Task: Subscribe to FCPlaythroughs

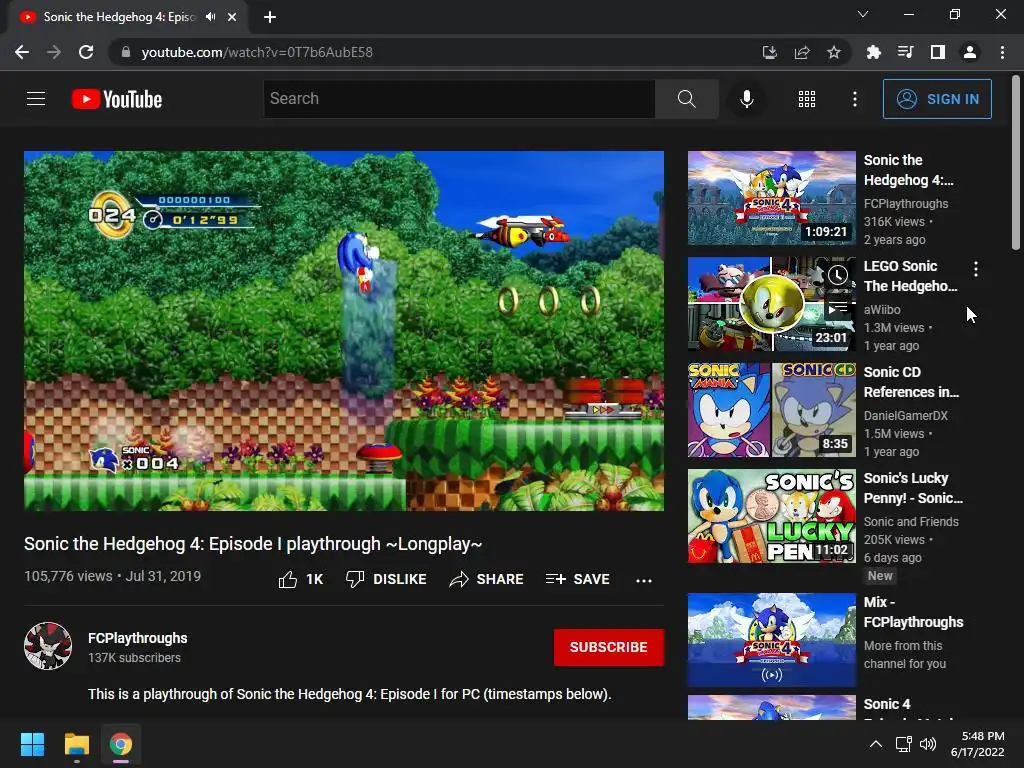Action: [x=609, y=647]
